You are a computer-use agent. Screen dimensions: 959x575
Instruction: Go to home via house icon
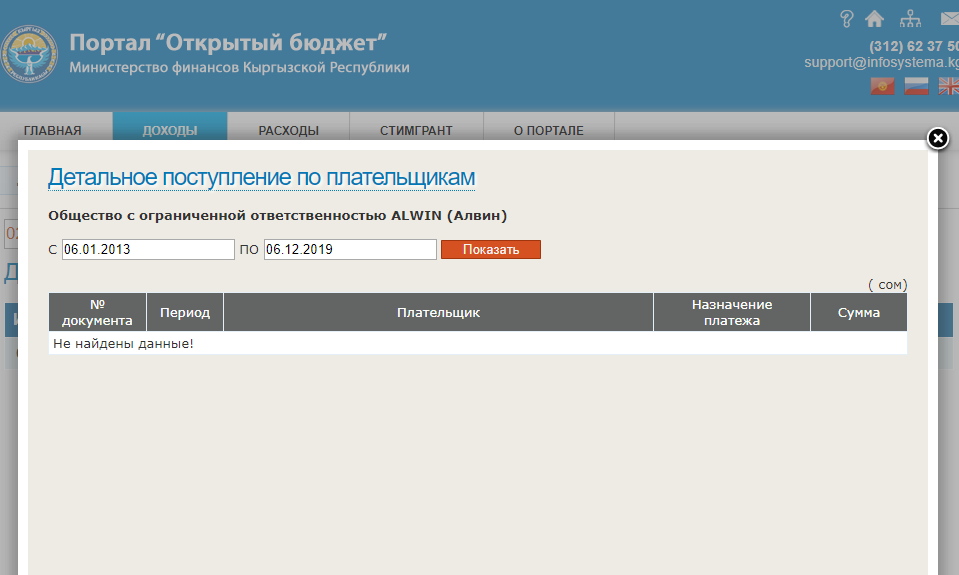click(875, 18)
